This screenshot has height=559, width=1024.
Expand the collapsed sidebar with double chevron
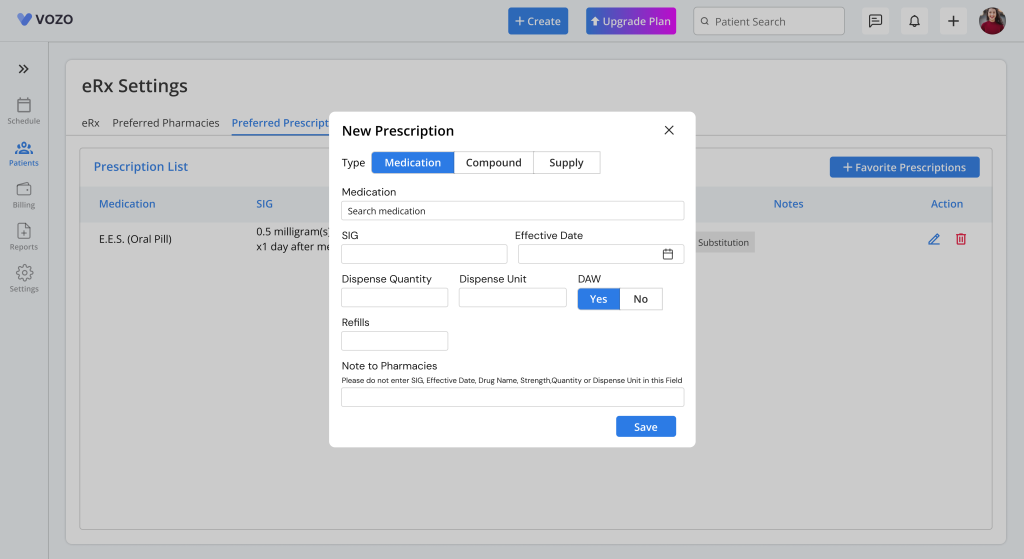click(24, 69)
